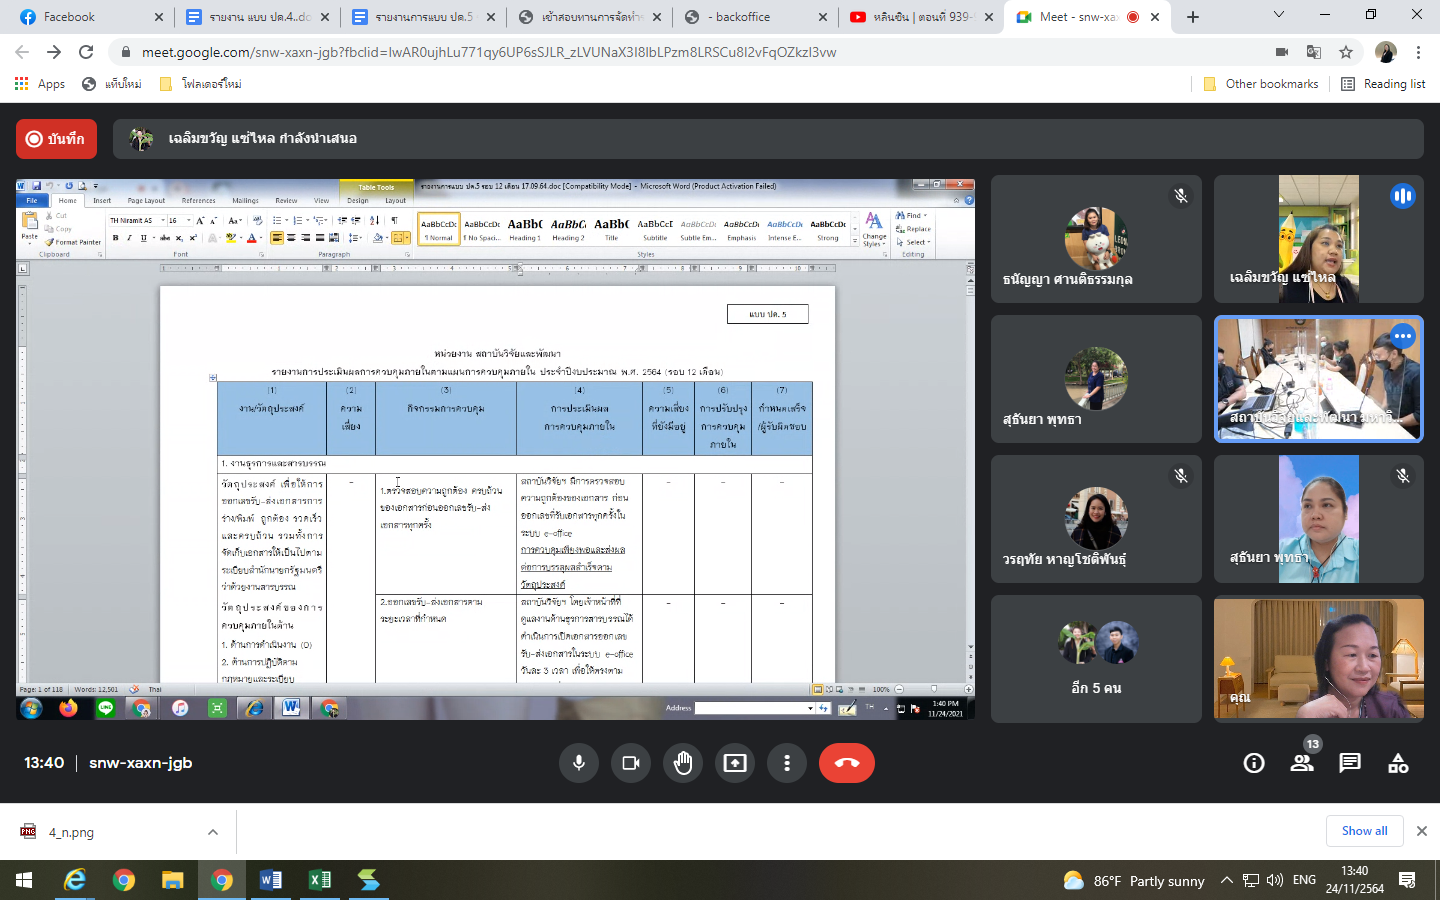Open the Activities icon
The image size is (1440, 900).
(x=1398, y=763)
